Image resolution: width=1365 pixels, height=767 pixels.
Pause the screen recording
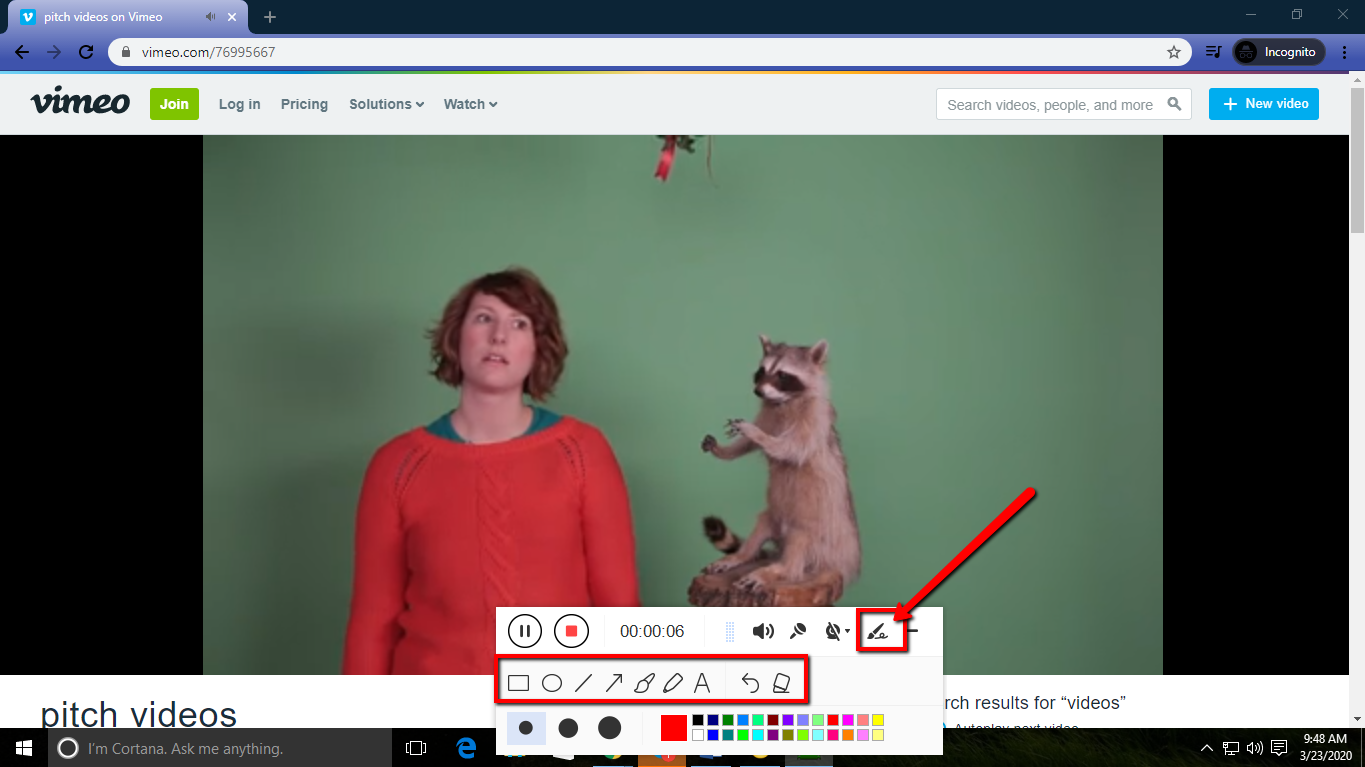tap(525, 631)
